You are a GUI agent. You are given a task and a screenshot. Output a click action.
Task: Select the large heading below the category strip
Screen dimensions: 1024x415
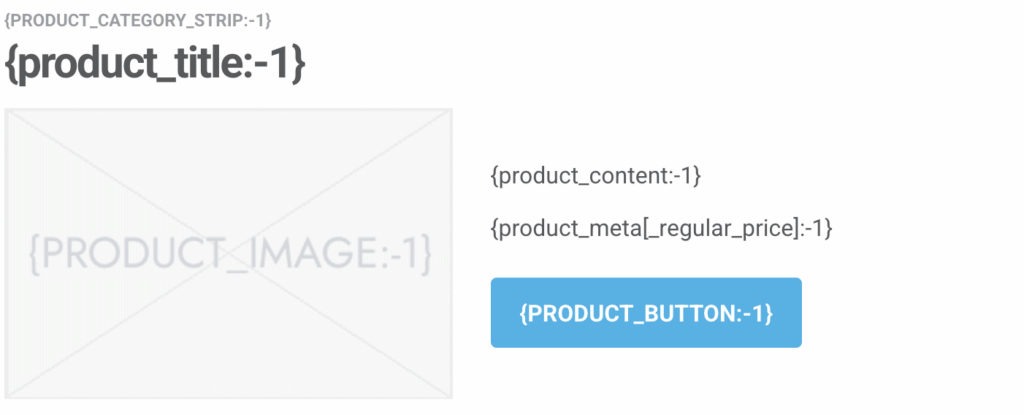(155, 64)
